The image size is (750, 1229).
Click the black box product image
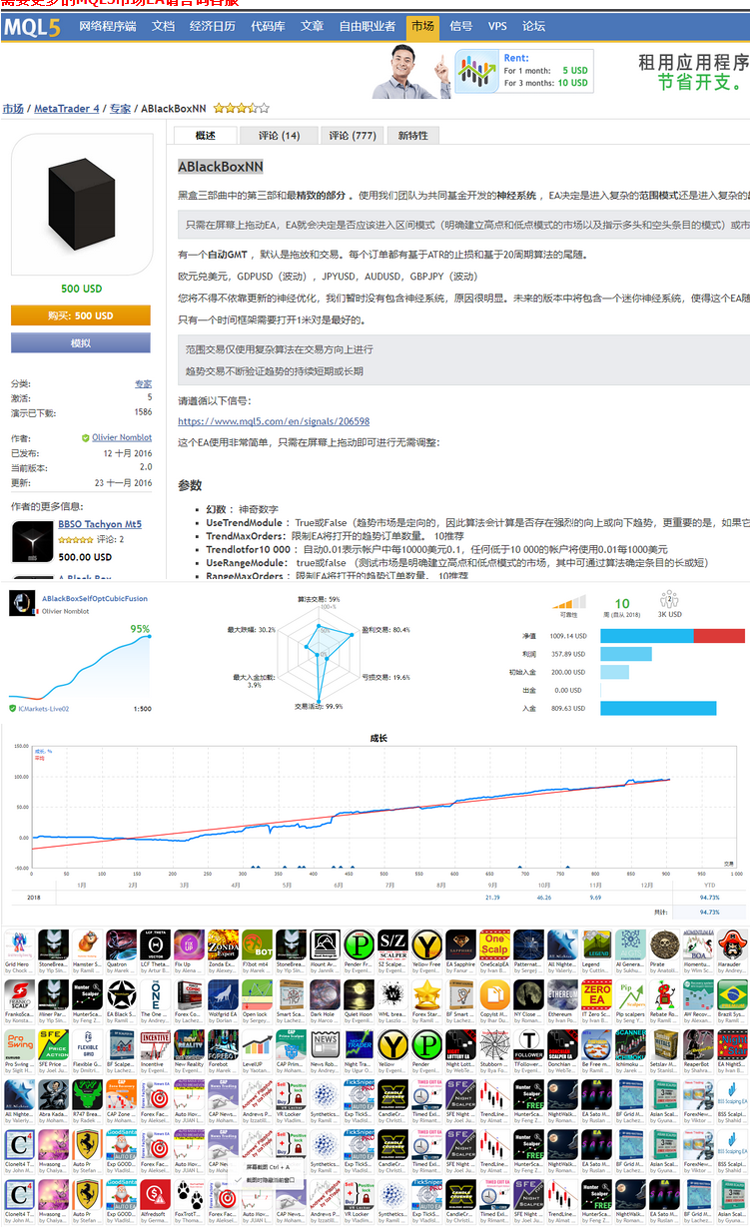click(x=81, y=206)
